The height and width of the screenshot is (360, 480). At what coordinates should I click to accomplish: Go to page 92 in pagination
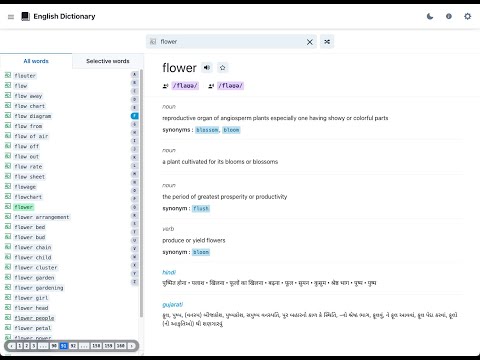pyautogui.click(x=73, y=346)
